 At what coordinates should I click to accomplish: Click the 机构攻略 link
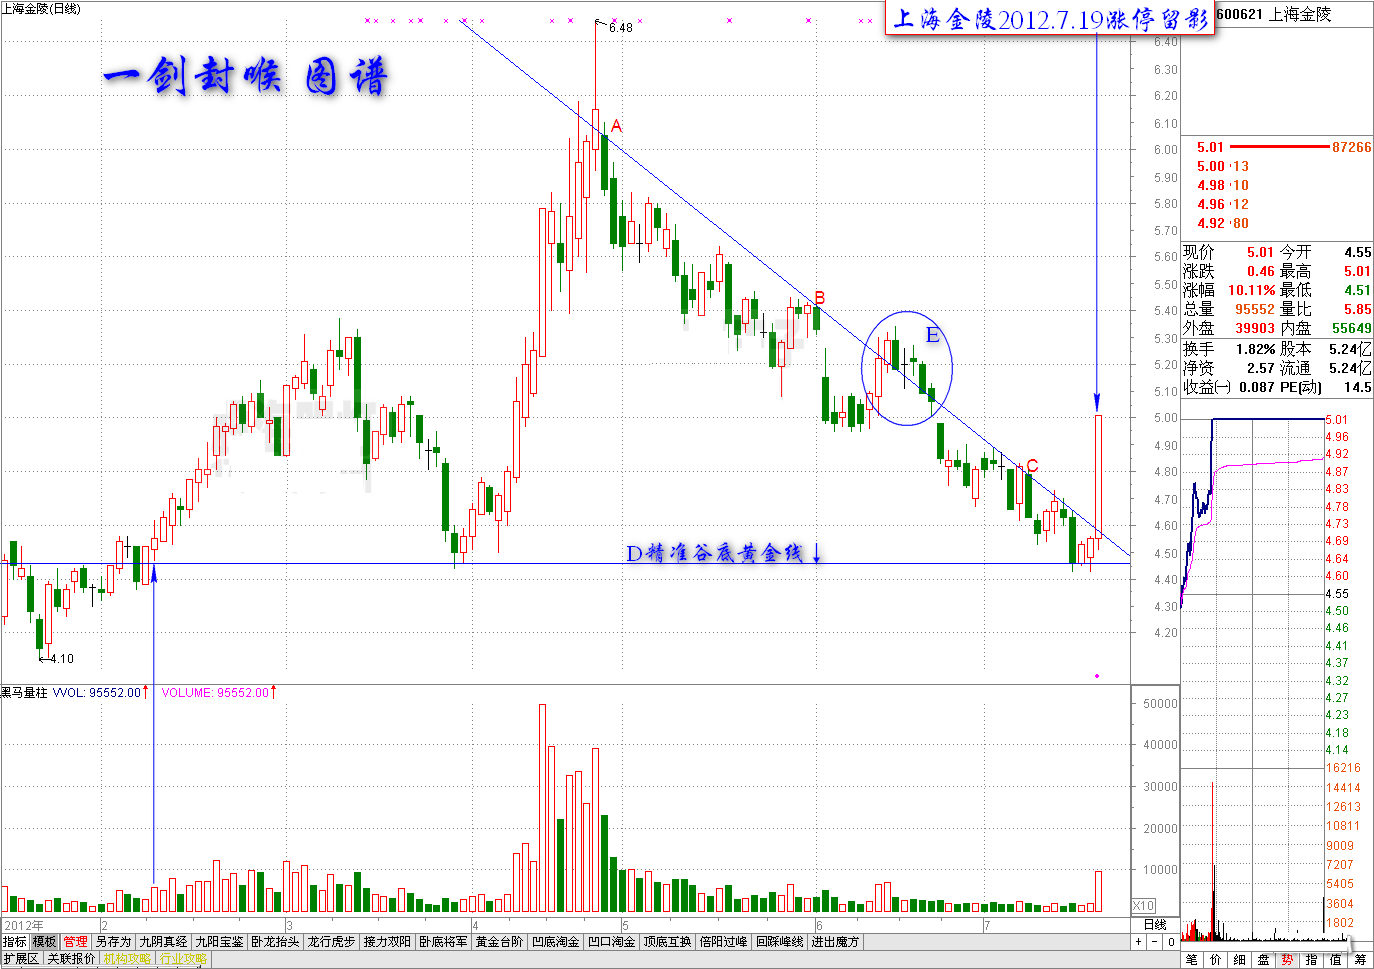tap(127, 959)
